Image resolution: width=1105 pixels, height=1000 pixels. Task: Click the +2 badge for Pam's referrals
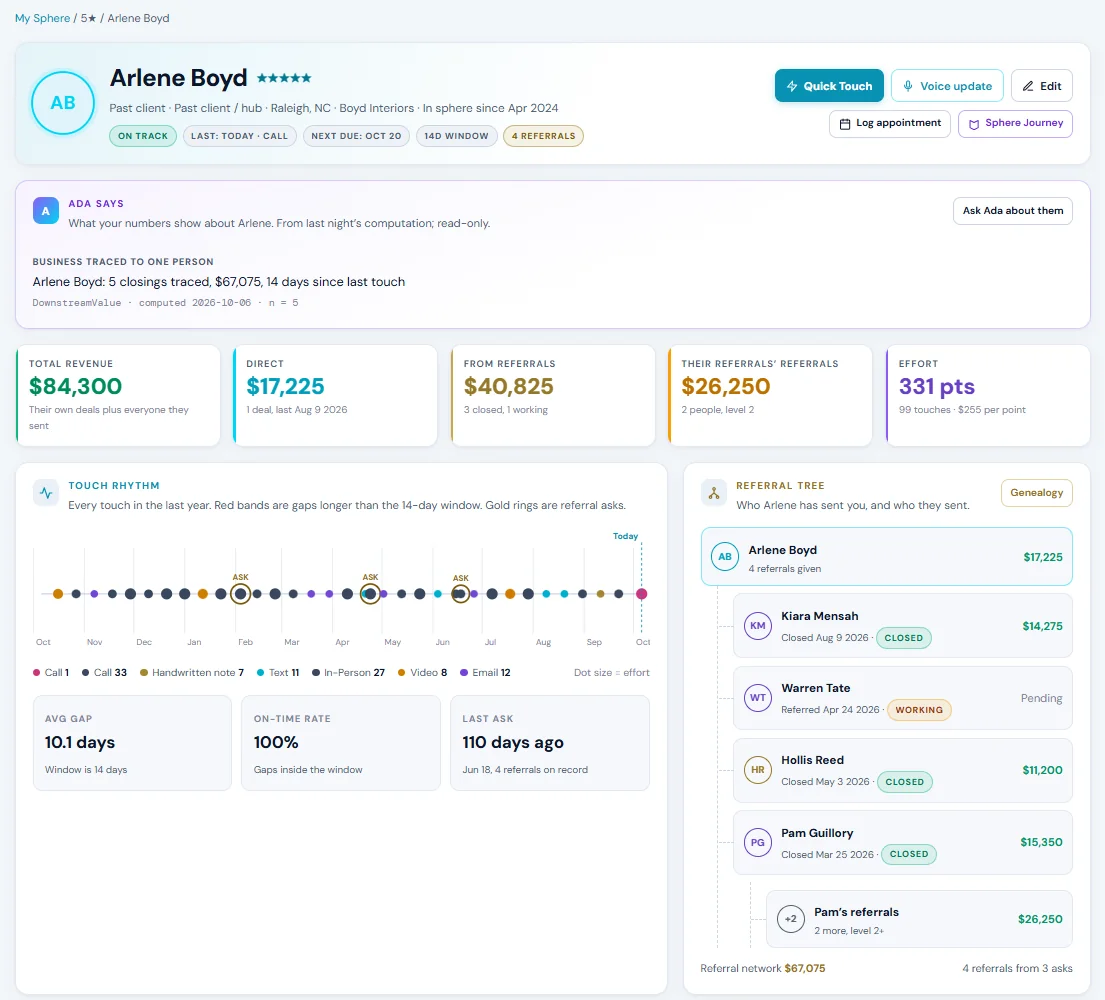[x=791, y=919]
